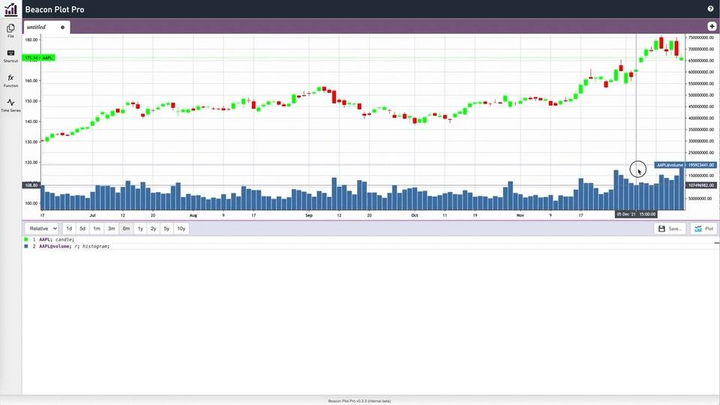
Task: Open the Shortcut keyboard panel
Action: (x=11, y=56)
